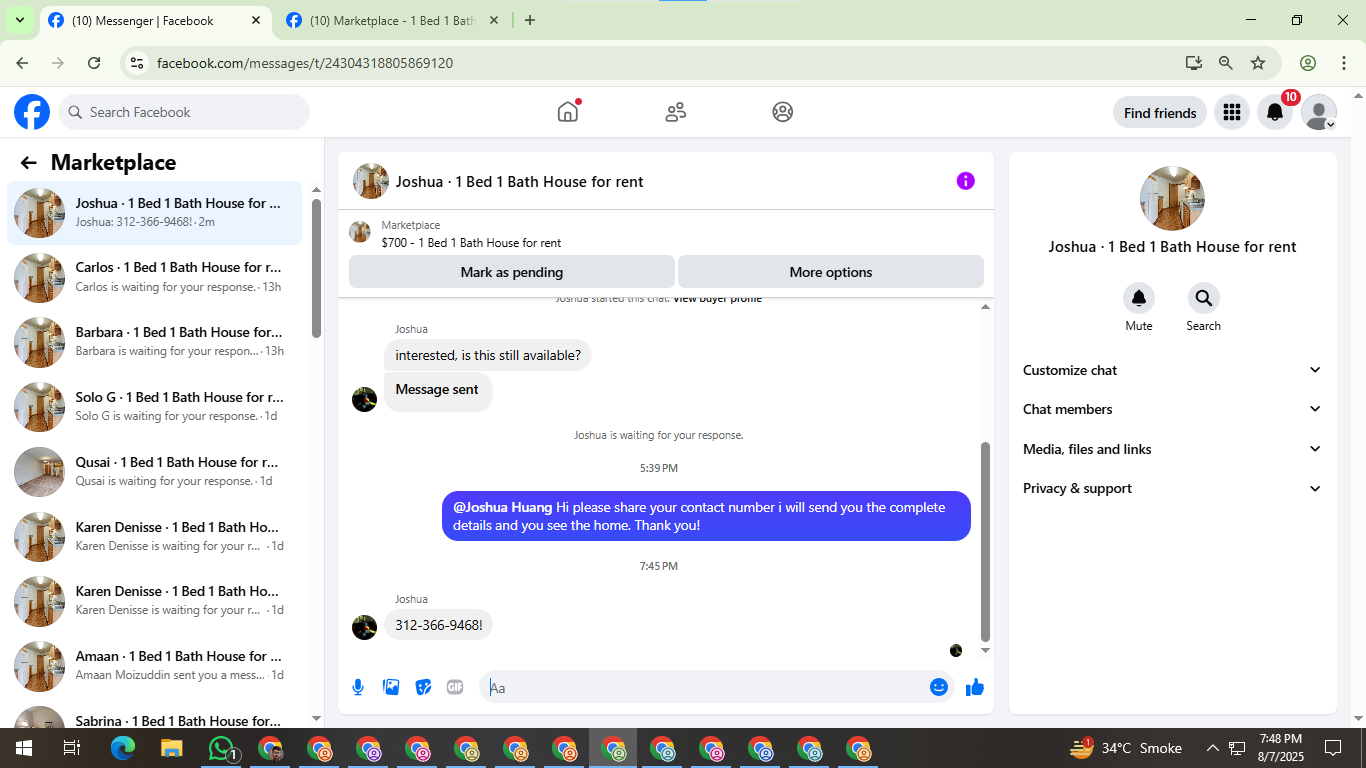Click the chat messages scrollbar
Image resolution: width=1366 pixels, height=768 pixels.
click(x=985, y=541)
